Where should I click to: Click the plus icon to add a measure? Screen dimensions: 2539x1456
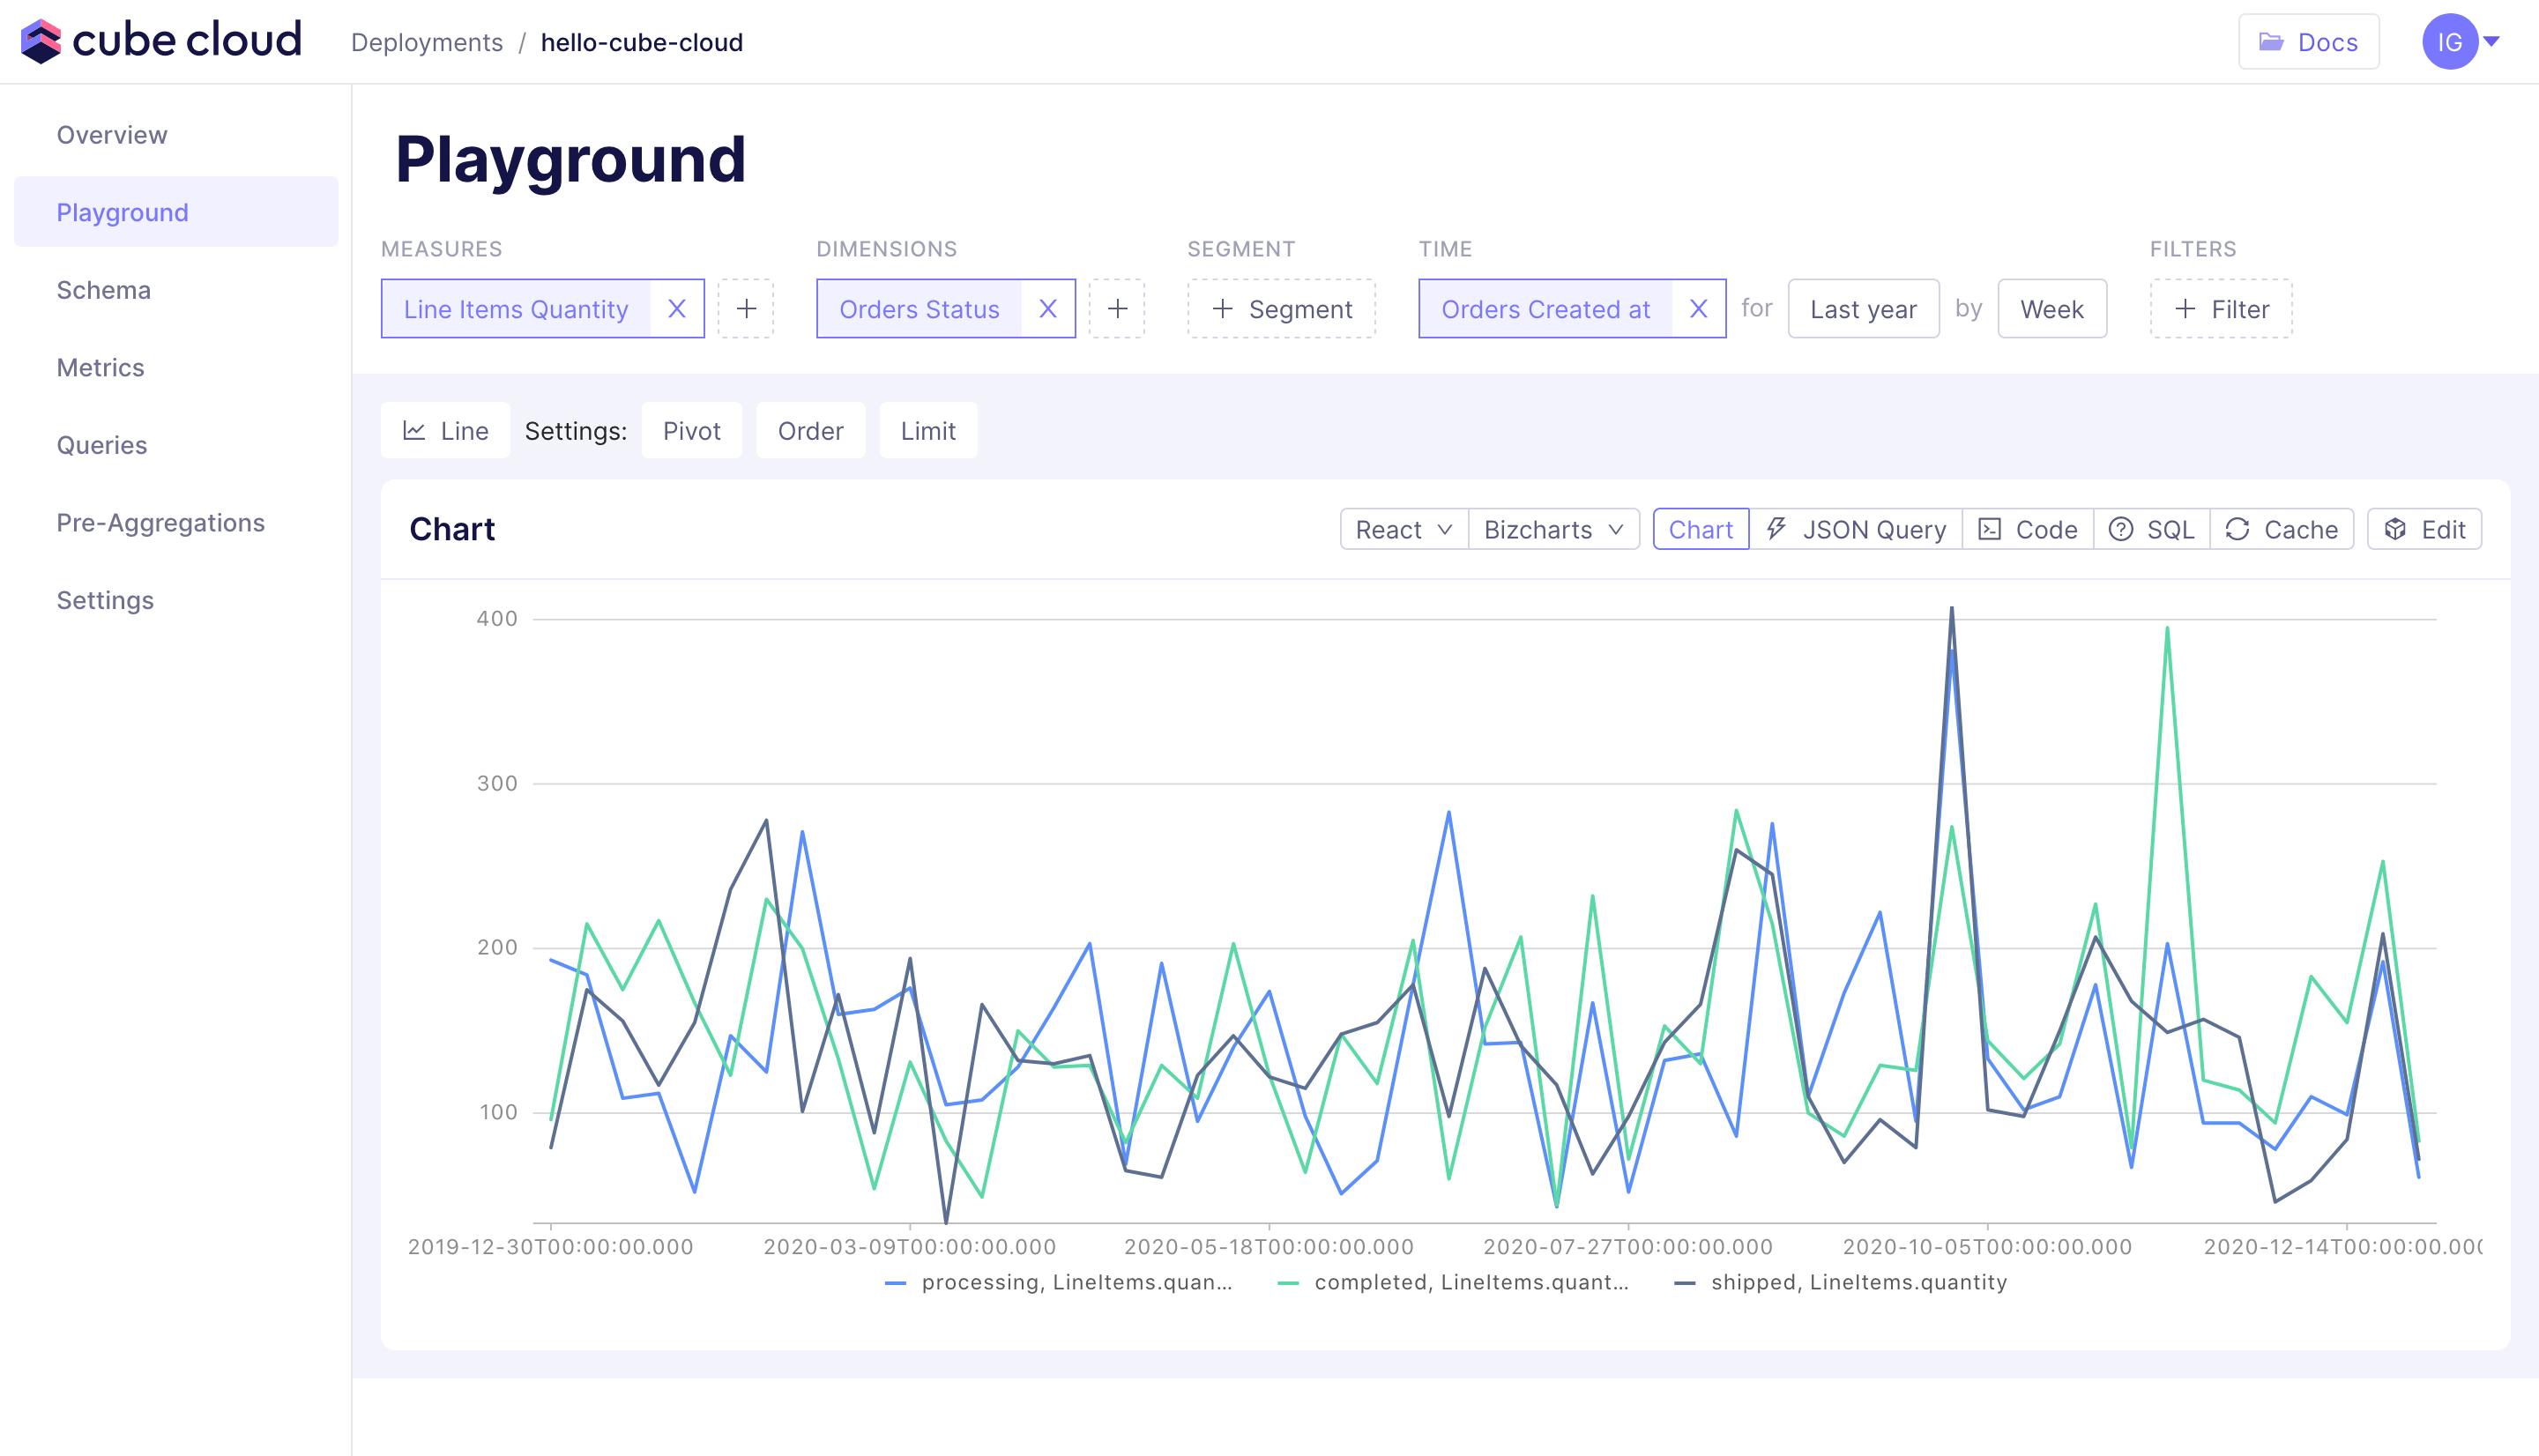coord(746,309)
